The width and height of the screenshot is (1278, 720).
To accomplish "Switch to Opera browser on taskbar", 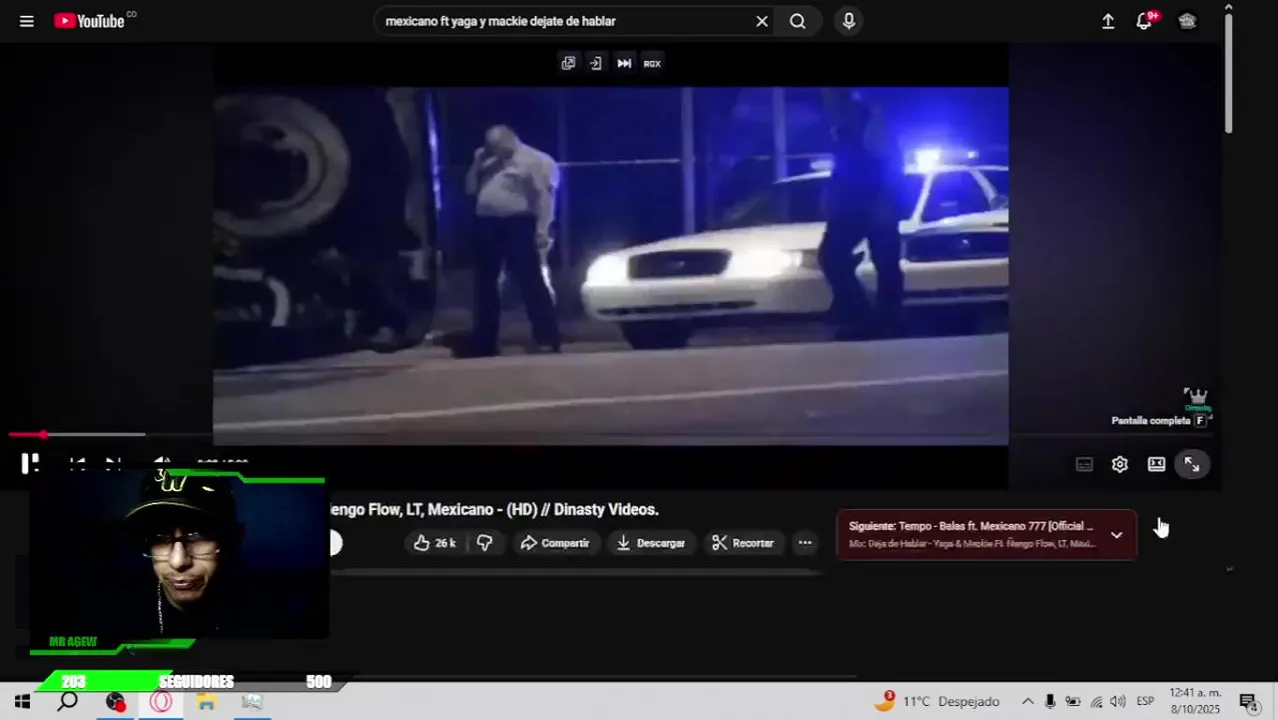I will [161, 702].
